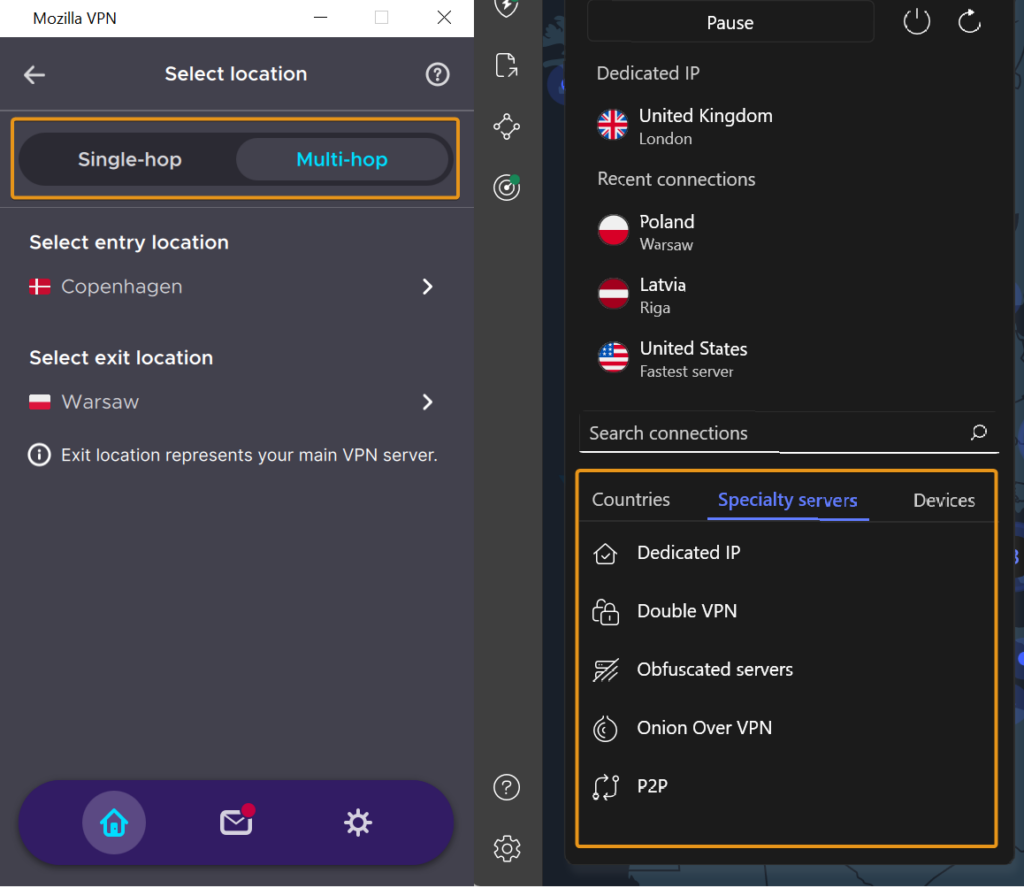
Task: Click the Obfuscated servers icon
Action: 605,670
